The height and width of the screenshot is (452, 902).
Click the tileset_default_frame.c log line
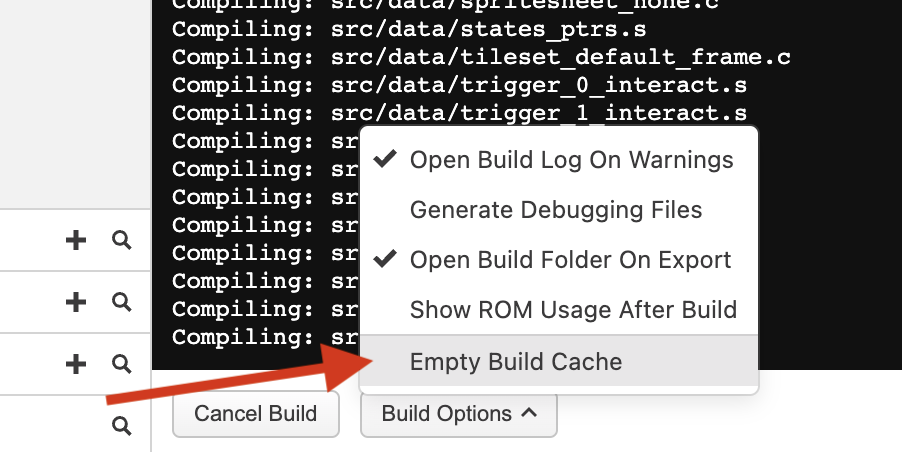[481, 58]
